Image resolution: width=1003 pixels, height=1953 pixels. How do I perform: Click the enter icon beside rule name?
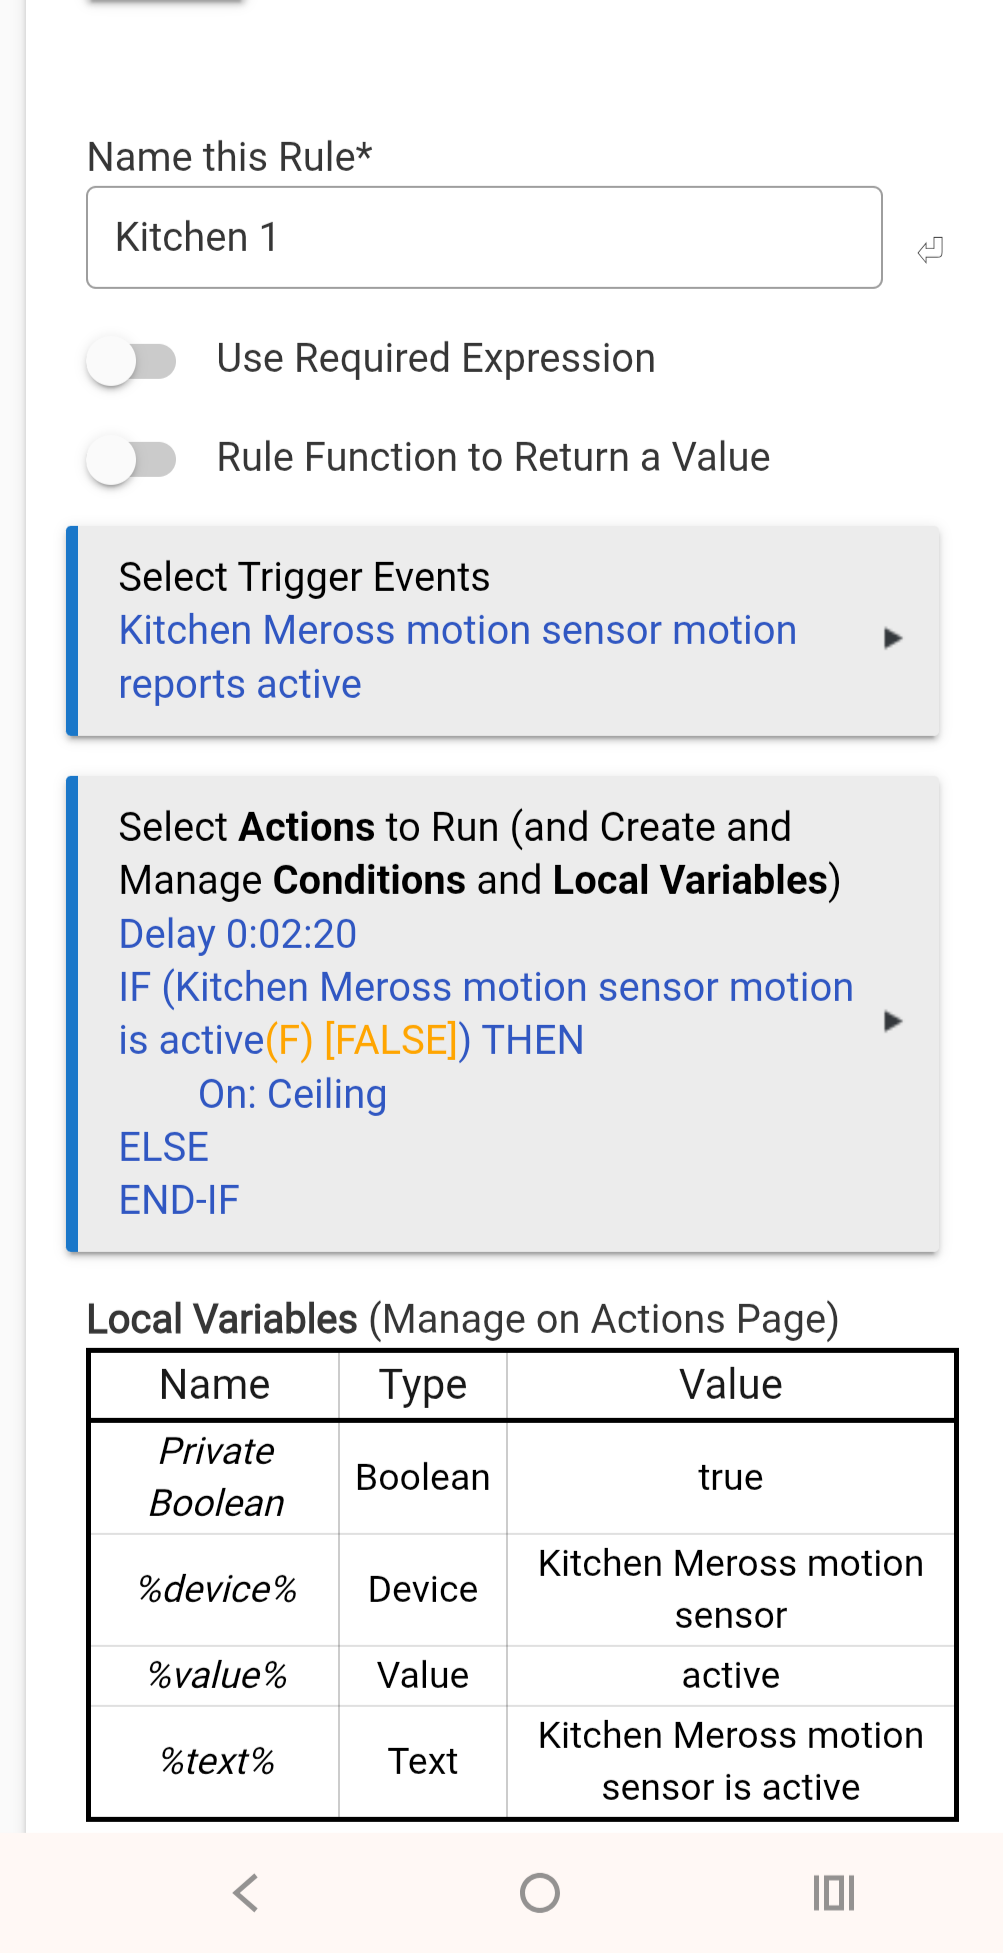[930, 249]
